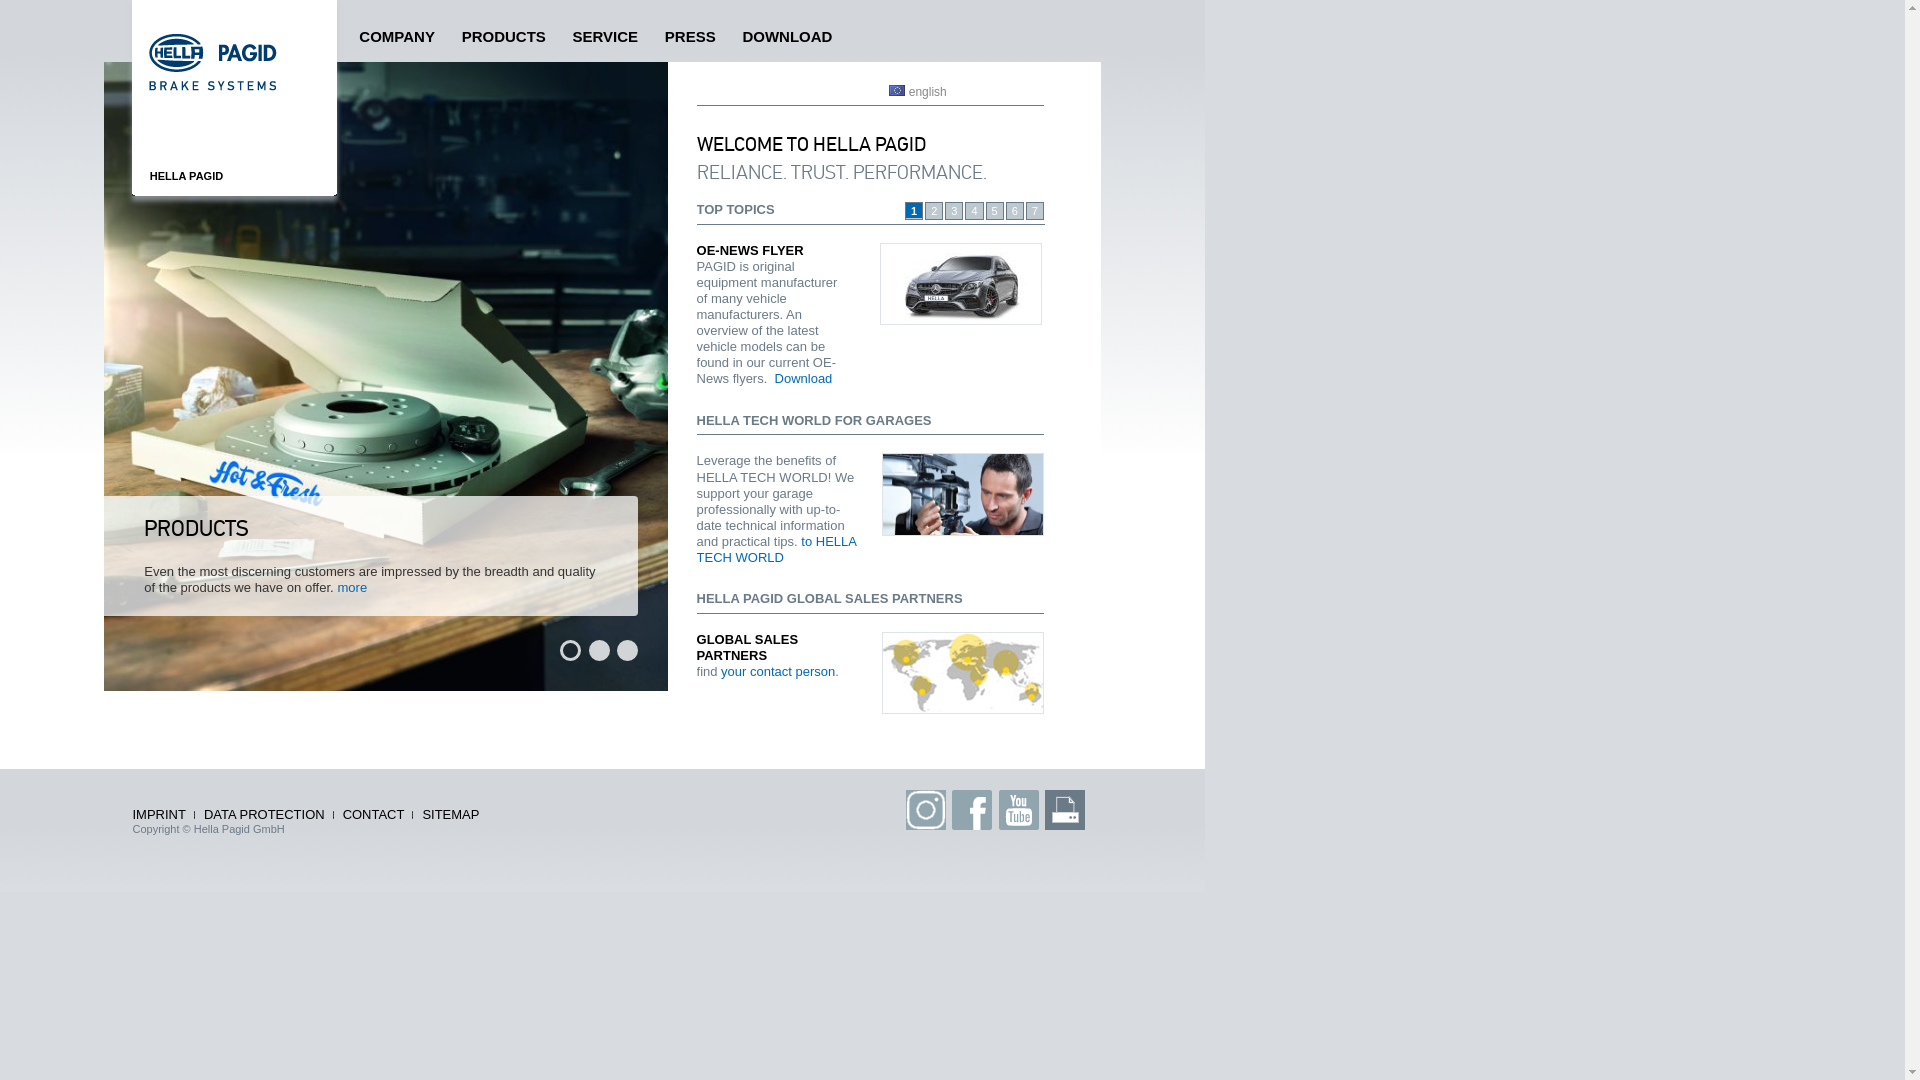Click the HELLA TECH WORLD FOR GARAGES heading
Image resolution: width=1920 pixels, height=1080 pixels.
click(x=814, y=421)
